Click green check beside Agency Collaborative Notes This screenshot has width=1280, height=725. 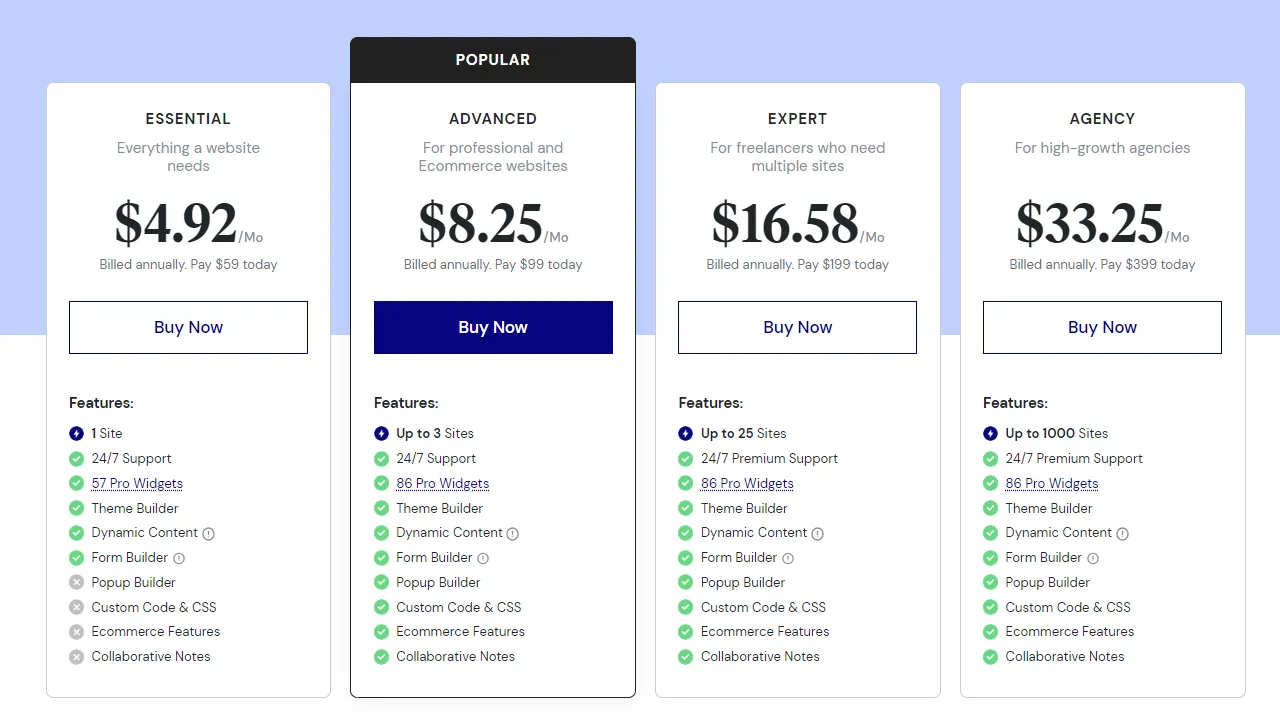coord(990,656)
